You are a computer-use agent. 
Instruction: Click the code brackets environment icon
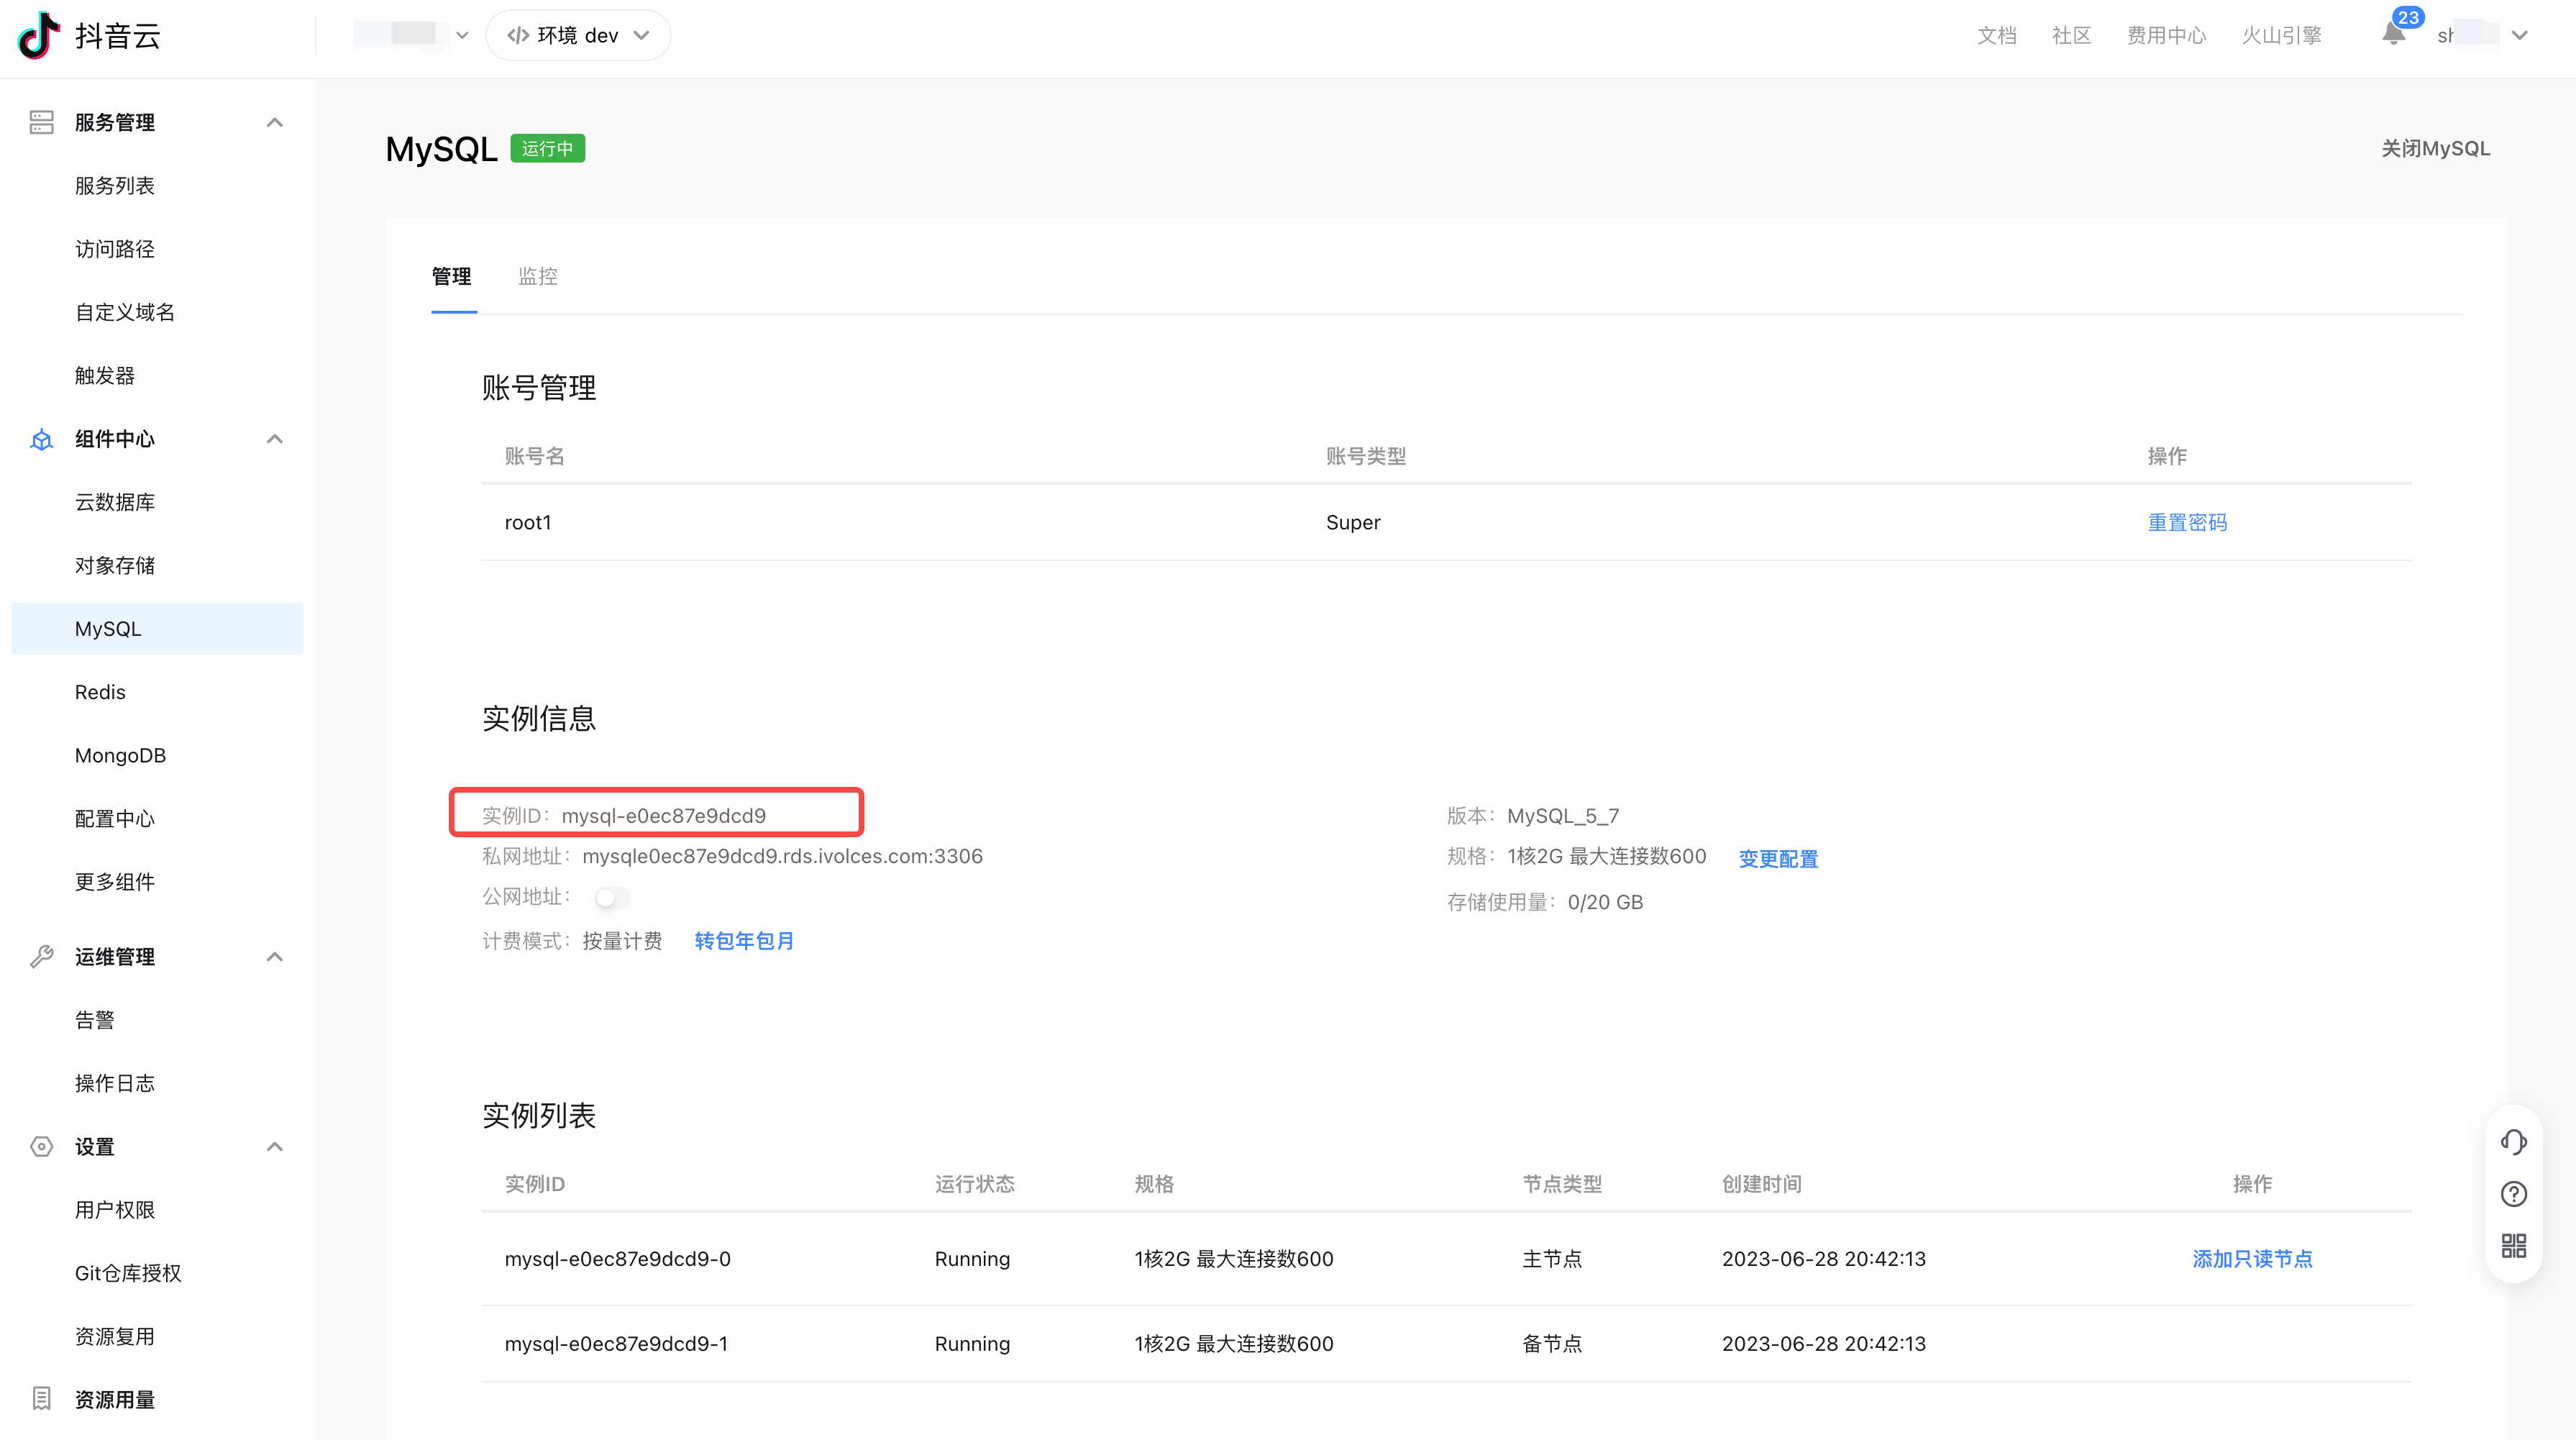coord(518,35)
